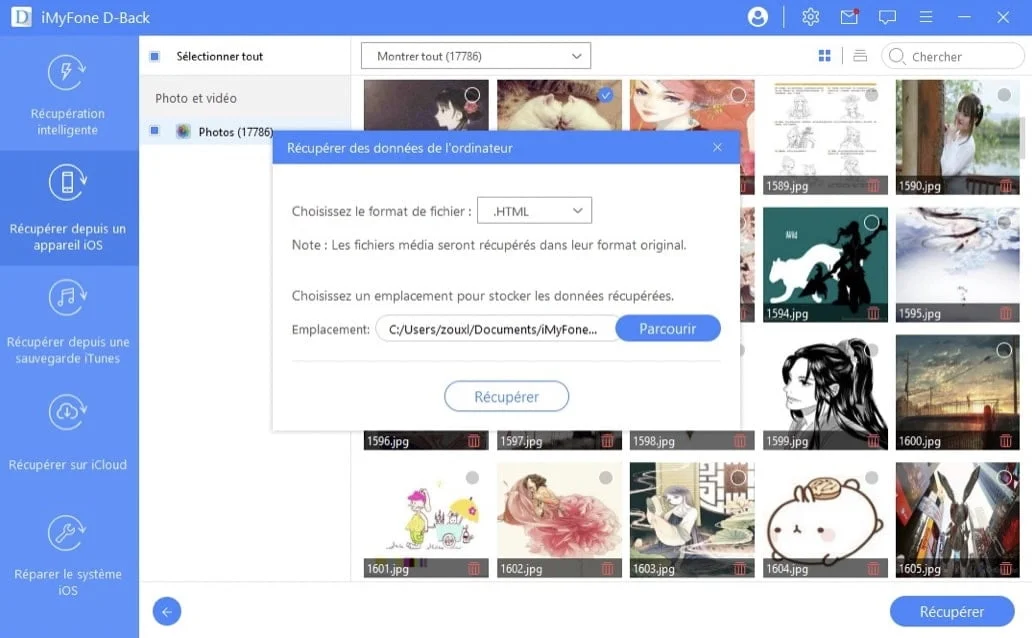Open settings gear in title bar

[x=810, y=17]
